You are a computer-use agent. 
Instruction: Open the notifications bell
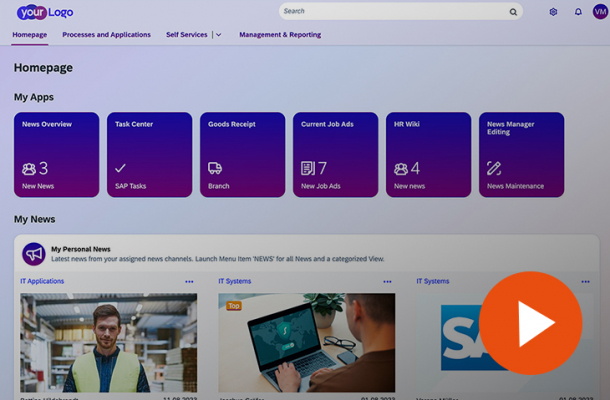pyautogui.click(x=578, y=12)
